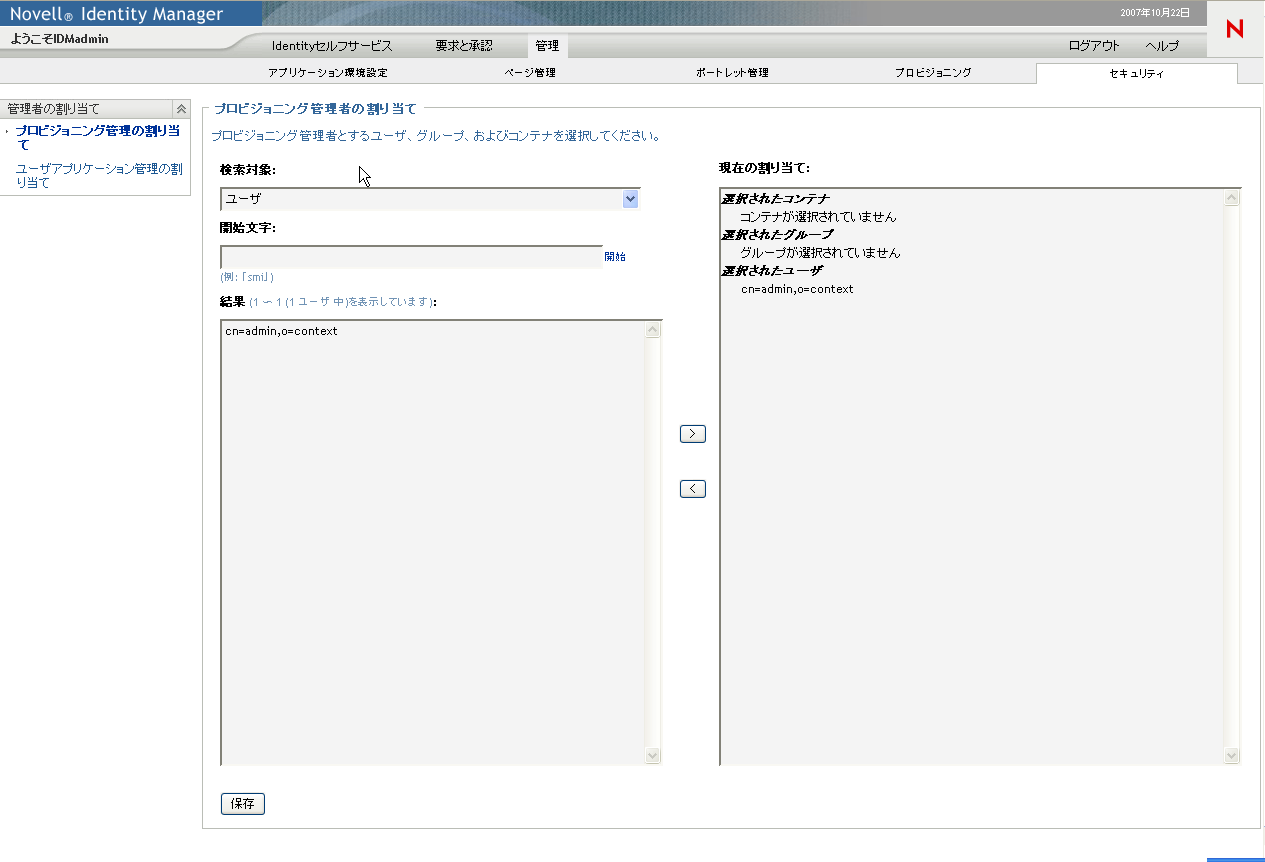
Task: Click the up scroll arrow of 現在の割り当て list
Action: pos(1231,197)
